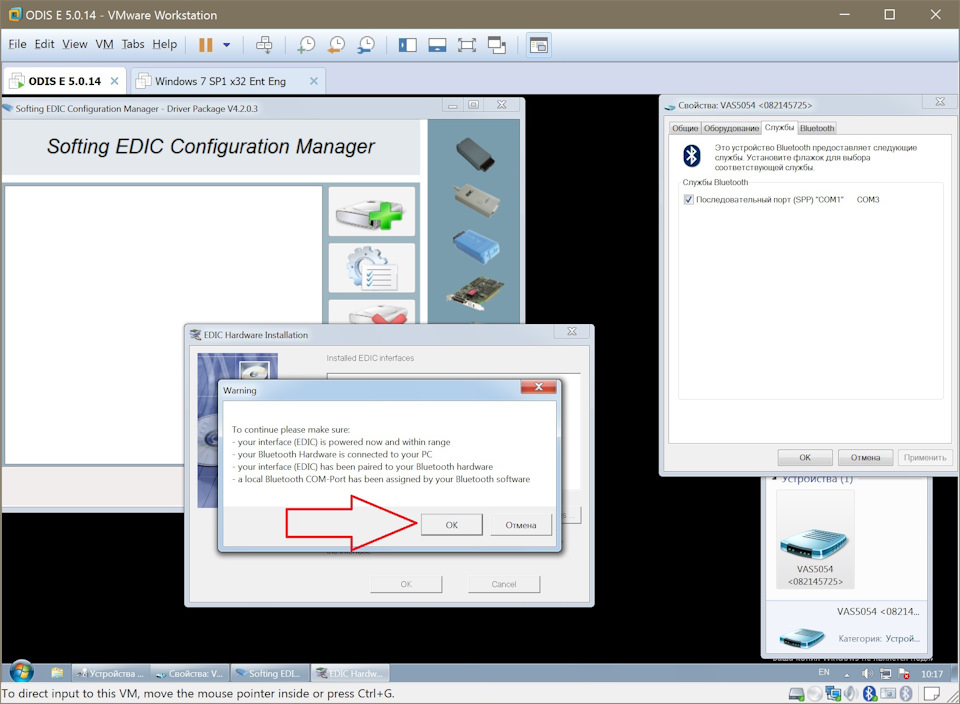The width and height of the screenshot is (960, 704).
Task: Click the VMware hard disk status icon
Action: click(x=796, y=694)
